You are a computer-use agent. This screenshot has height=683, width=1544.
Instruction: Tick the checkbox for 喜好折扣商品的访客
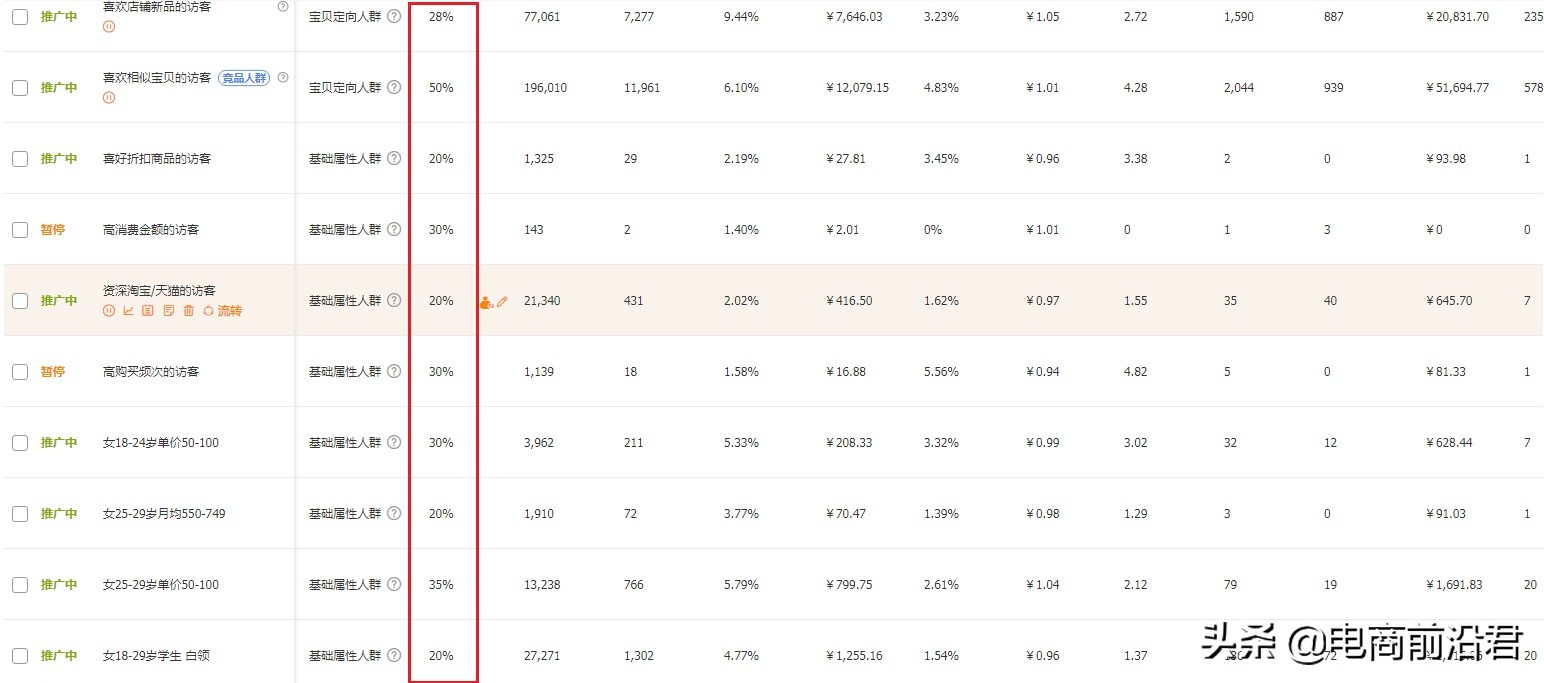click(20, 159)
